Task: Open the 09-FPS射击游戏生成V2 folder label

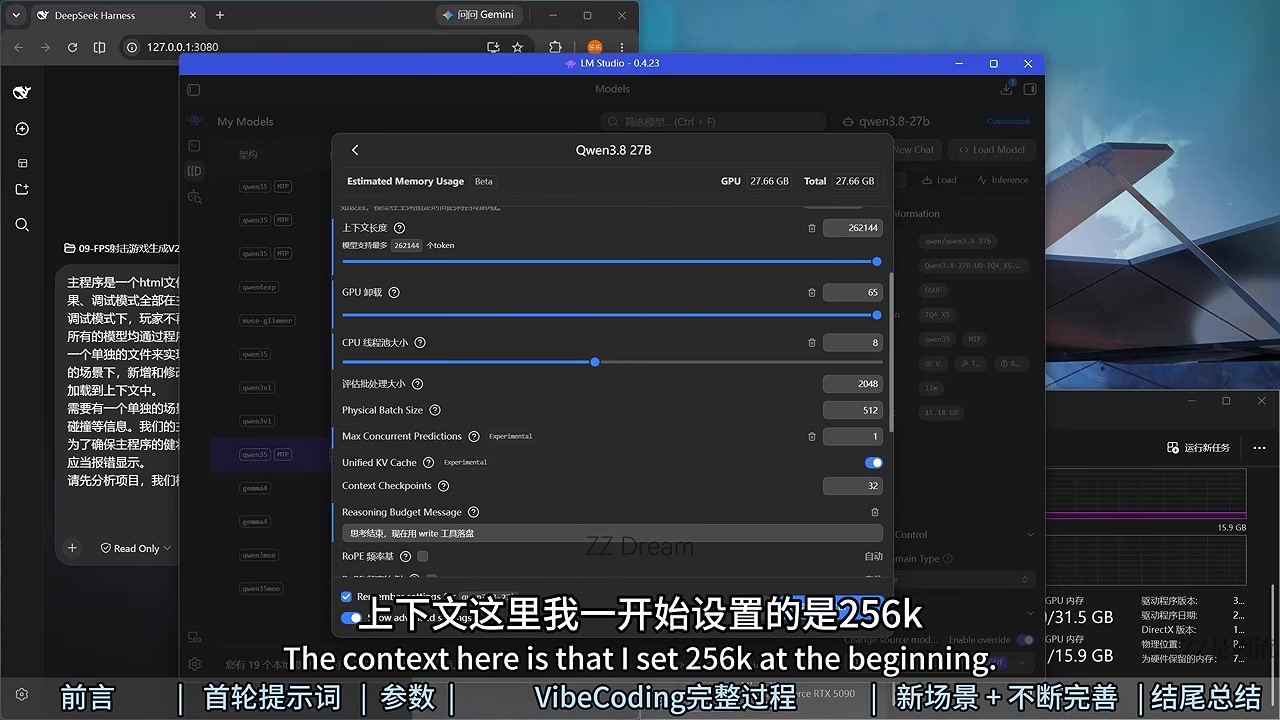Action: coord(122,248)
